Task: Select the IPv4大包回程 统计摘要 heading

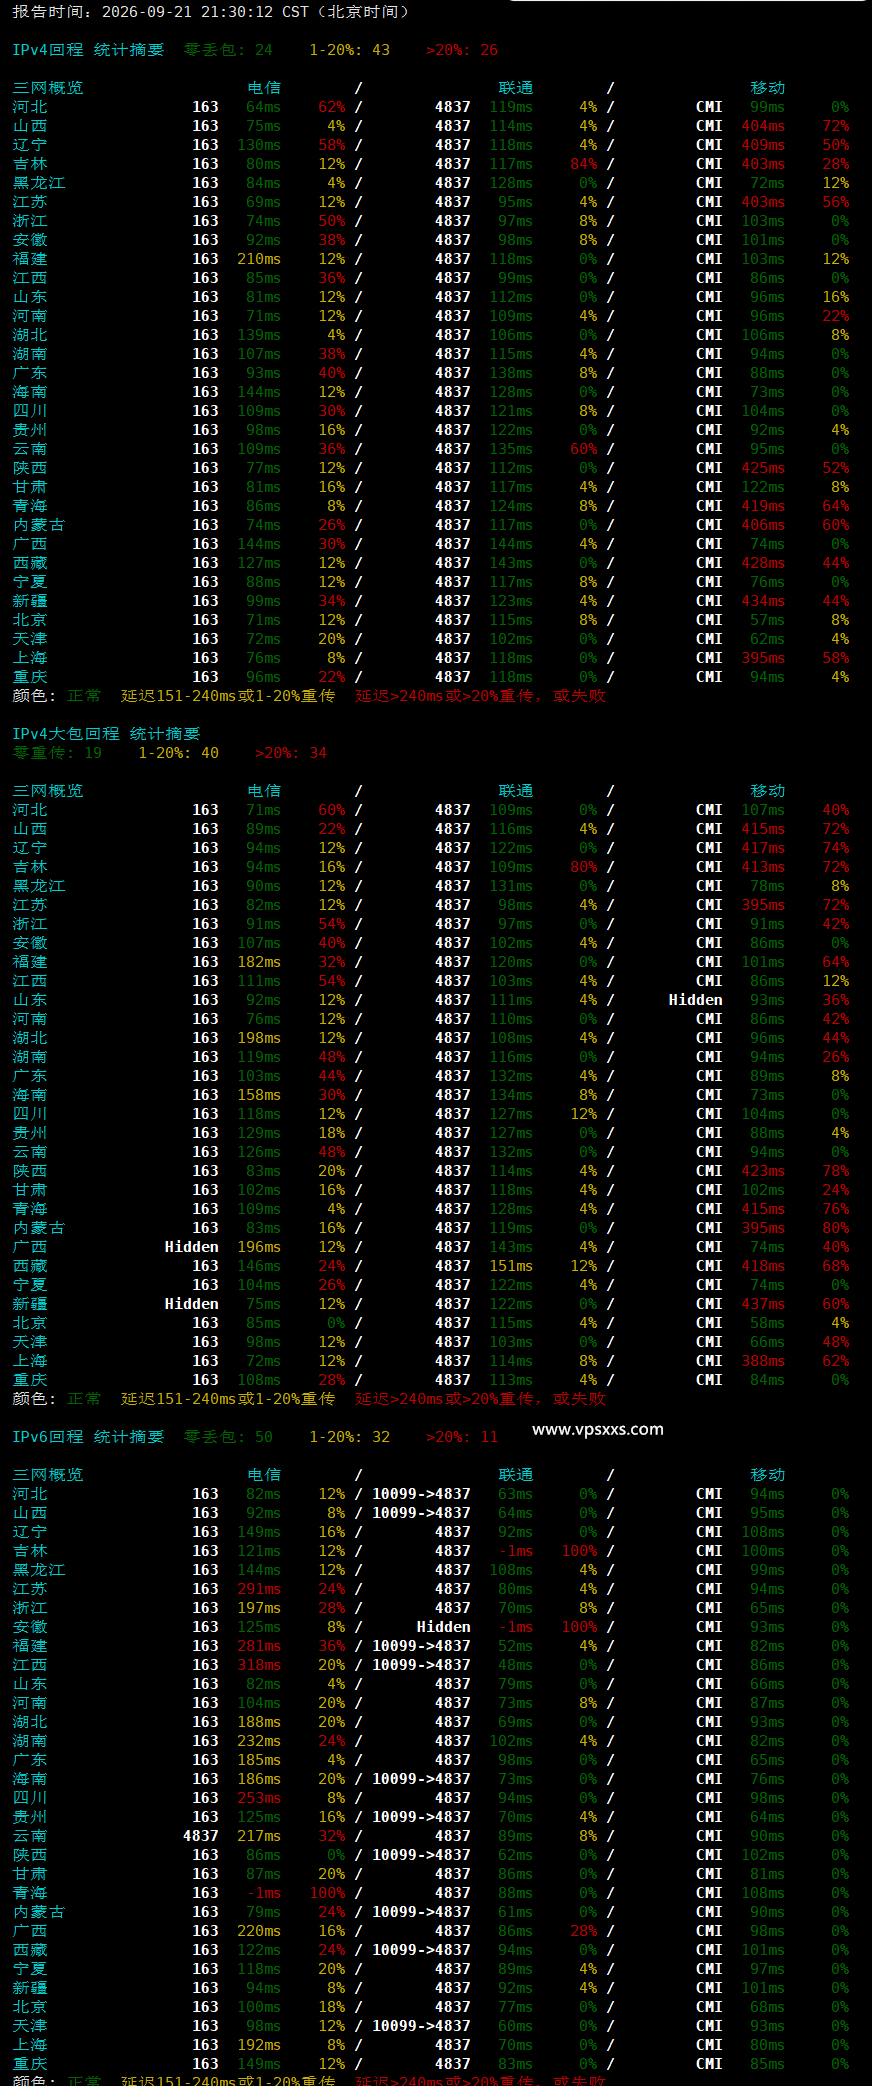Action: click(106, 734)
